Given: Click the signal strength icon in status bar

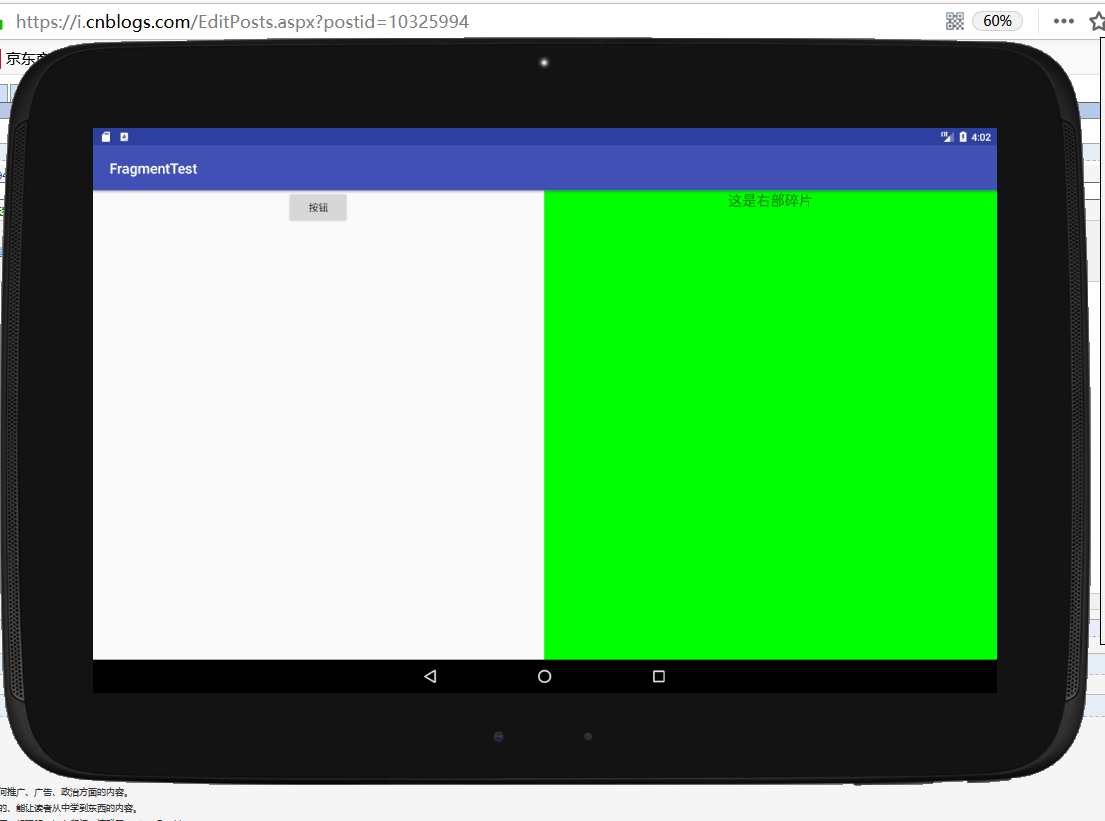Looking at the screenshot, I should pyautogui.click(x=947, y=137).
